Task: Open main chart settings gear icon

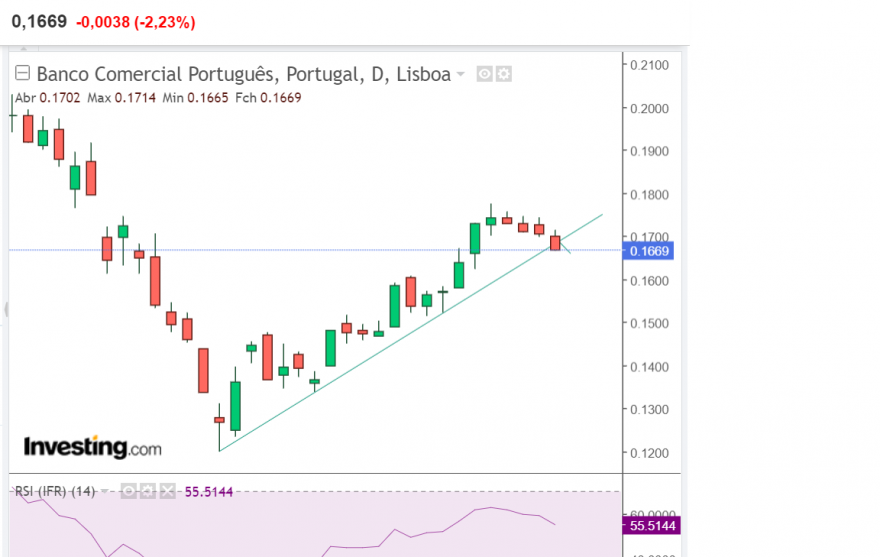Action: pyautogui.click(x=504, y=74)
